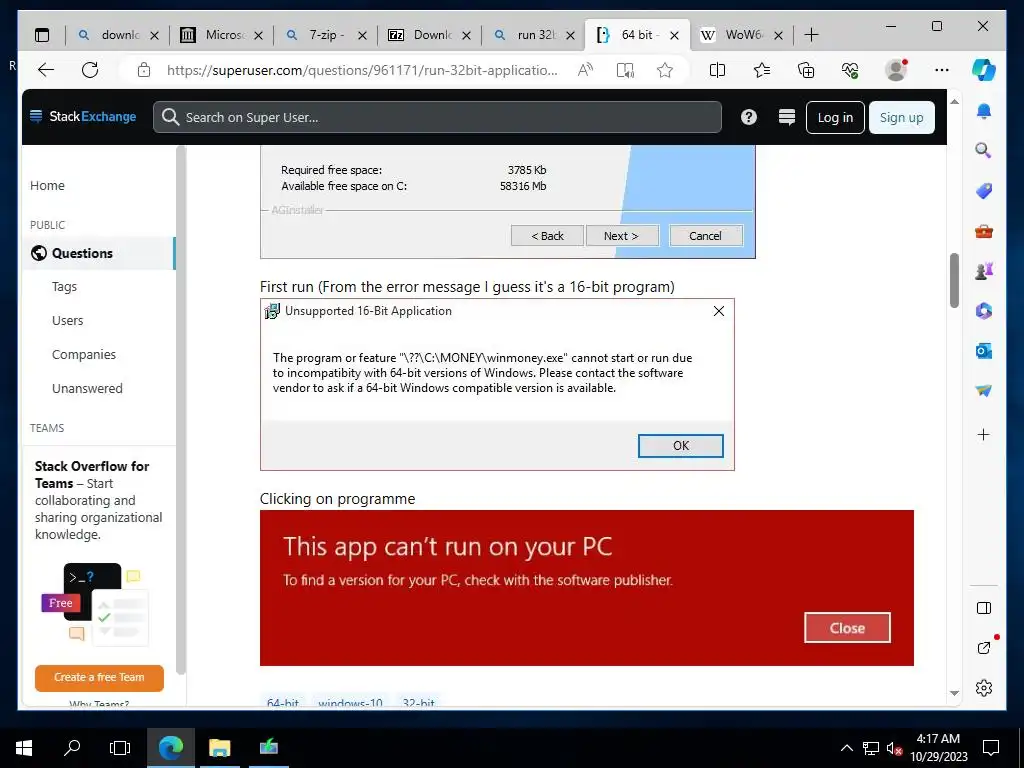Activate the Read aloud icon

[x=585, y=70]
